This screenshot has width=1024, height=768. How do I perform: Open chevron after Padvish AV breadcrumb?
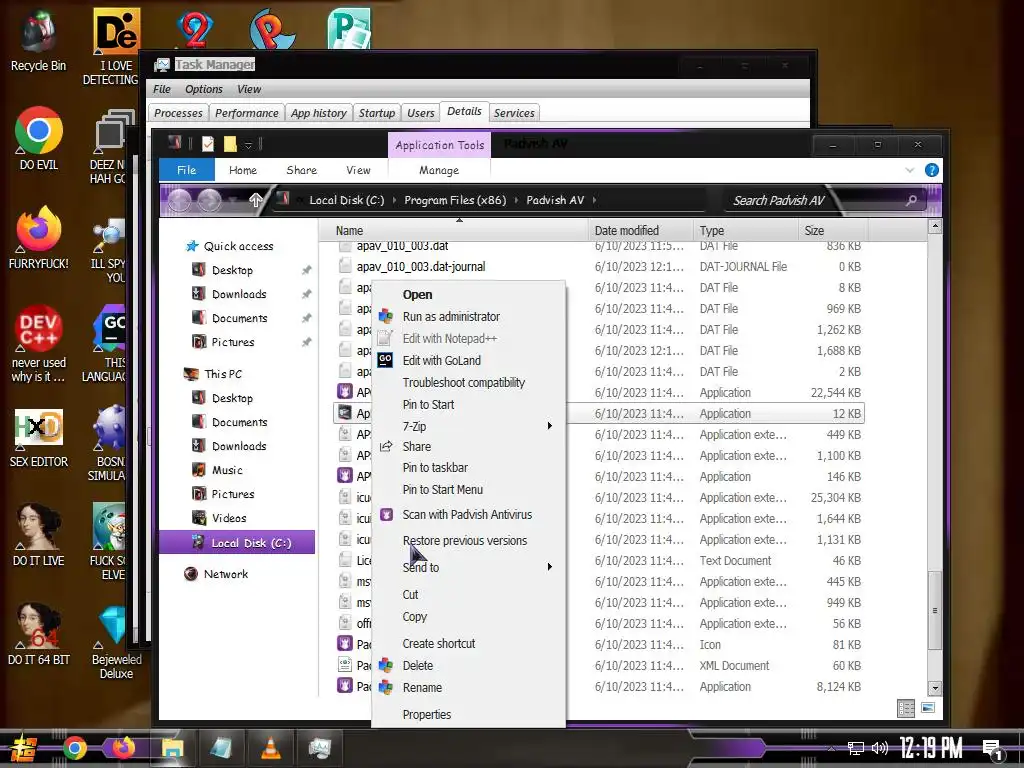click(594, 200)
